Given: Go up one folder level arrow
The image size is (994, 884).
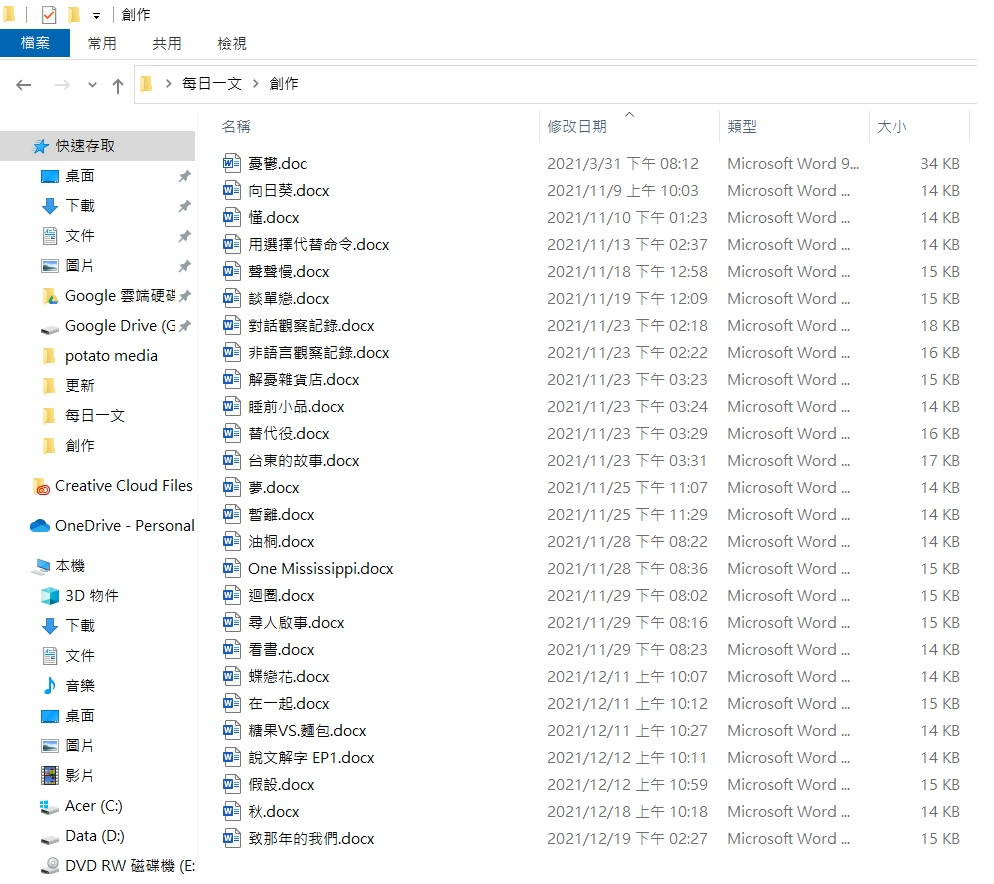Looking at the screenshot, I should [x=118, y=86].
